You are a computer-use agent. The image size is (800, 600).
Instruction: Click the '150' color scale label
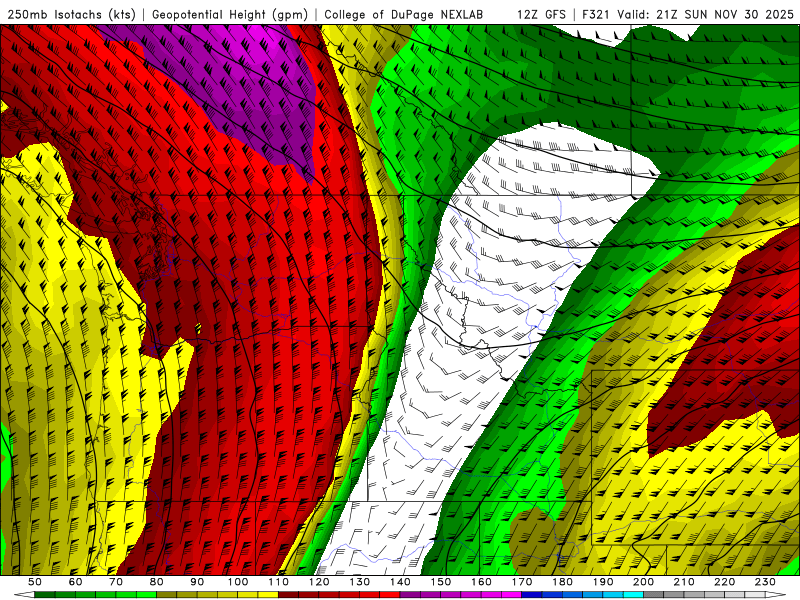[441, 582]
